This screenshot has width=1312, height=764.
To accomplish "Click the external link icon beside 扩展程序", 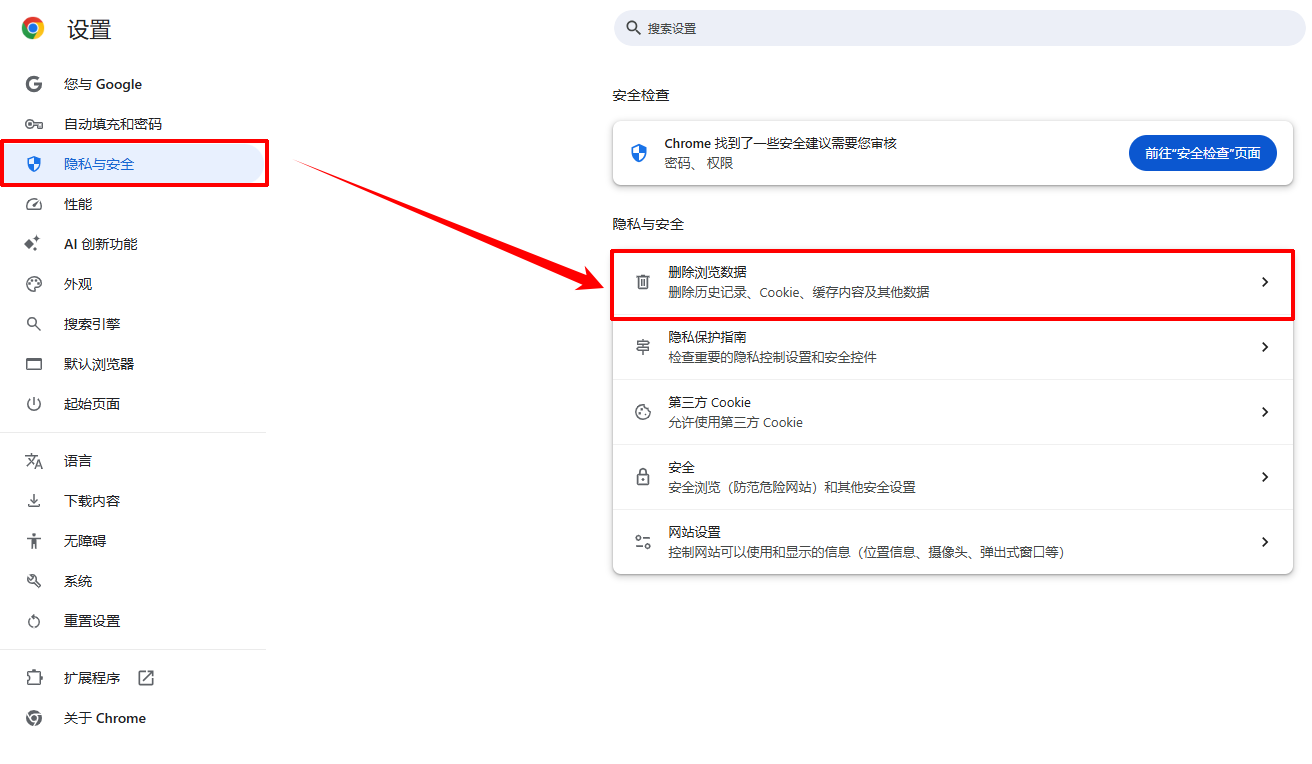I will coord(146,678).
